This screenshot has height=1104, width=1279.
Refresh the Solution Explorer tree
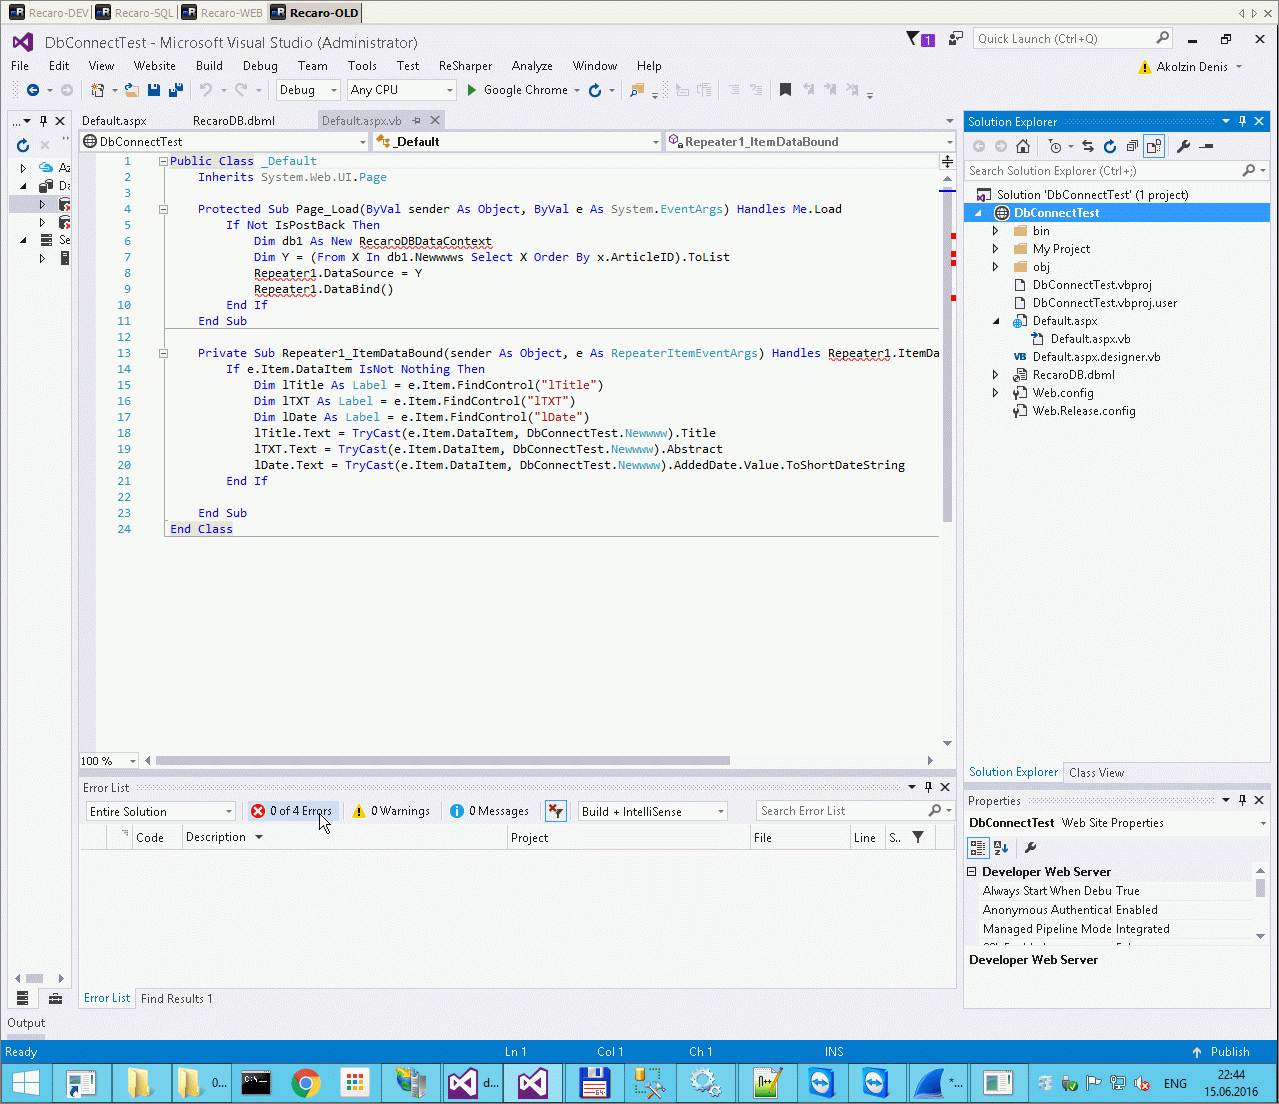click(x=1109, y=146)
